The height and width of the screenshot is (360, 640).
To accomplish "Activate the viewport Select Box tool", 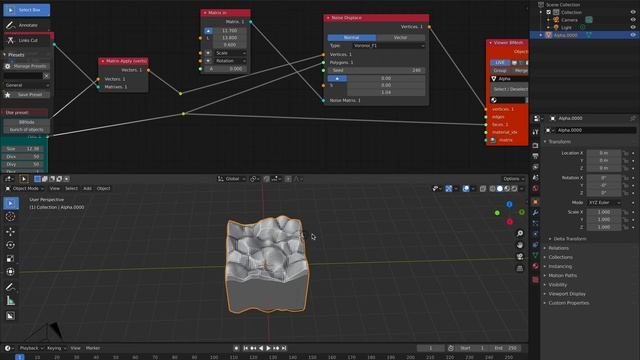I will pyautogui.click(x=11, y=203).
